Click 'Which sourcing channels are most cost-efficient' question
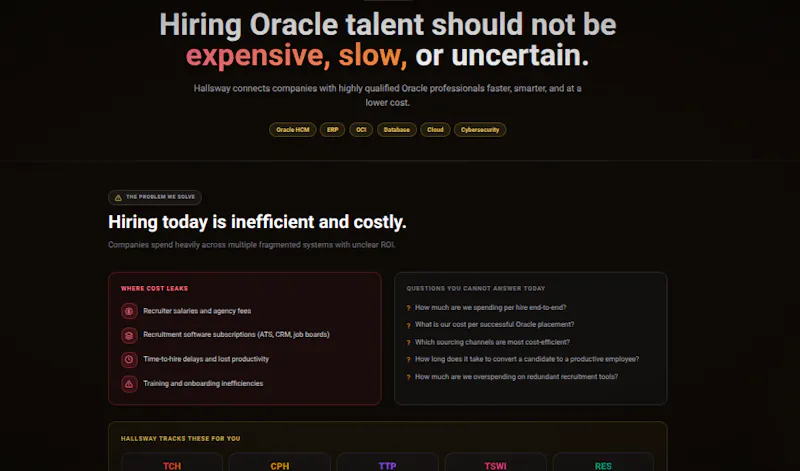Screen dimensions: 800x471 492,342
